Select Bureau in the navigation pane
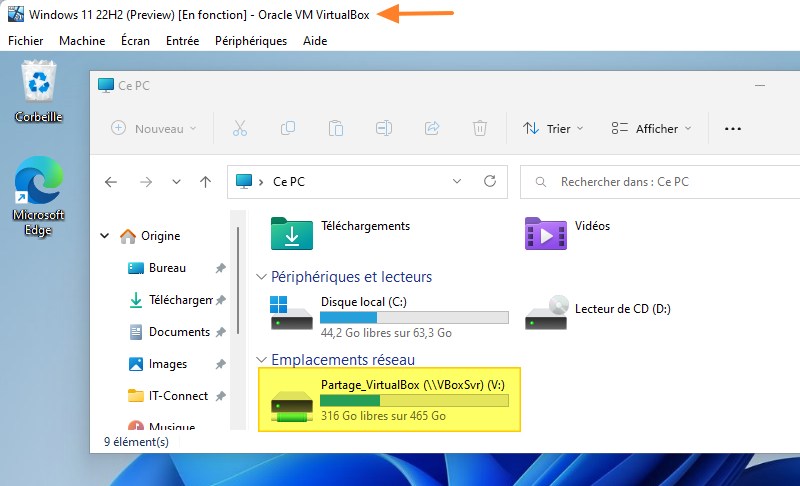800x486 pixels. pos(167,268)
